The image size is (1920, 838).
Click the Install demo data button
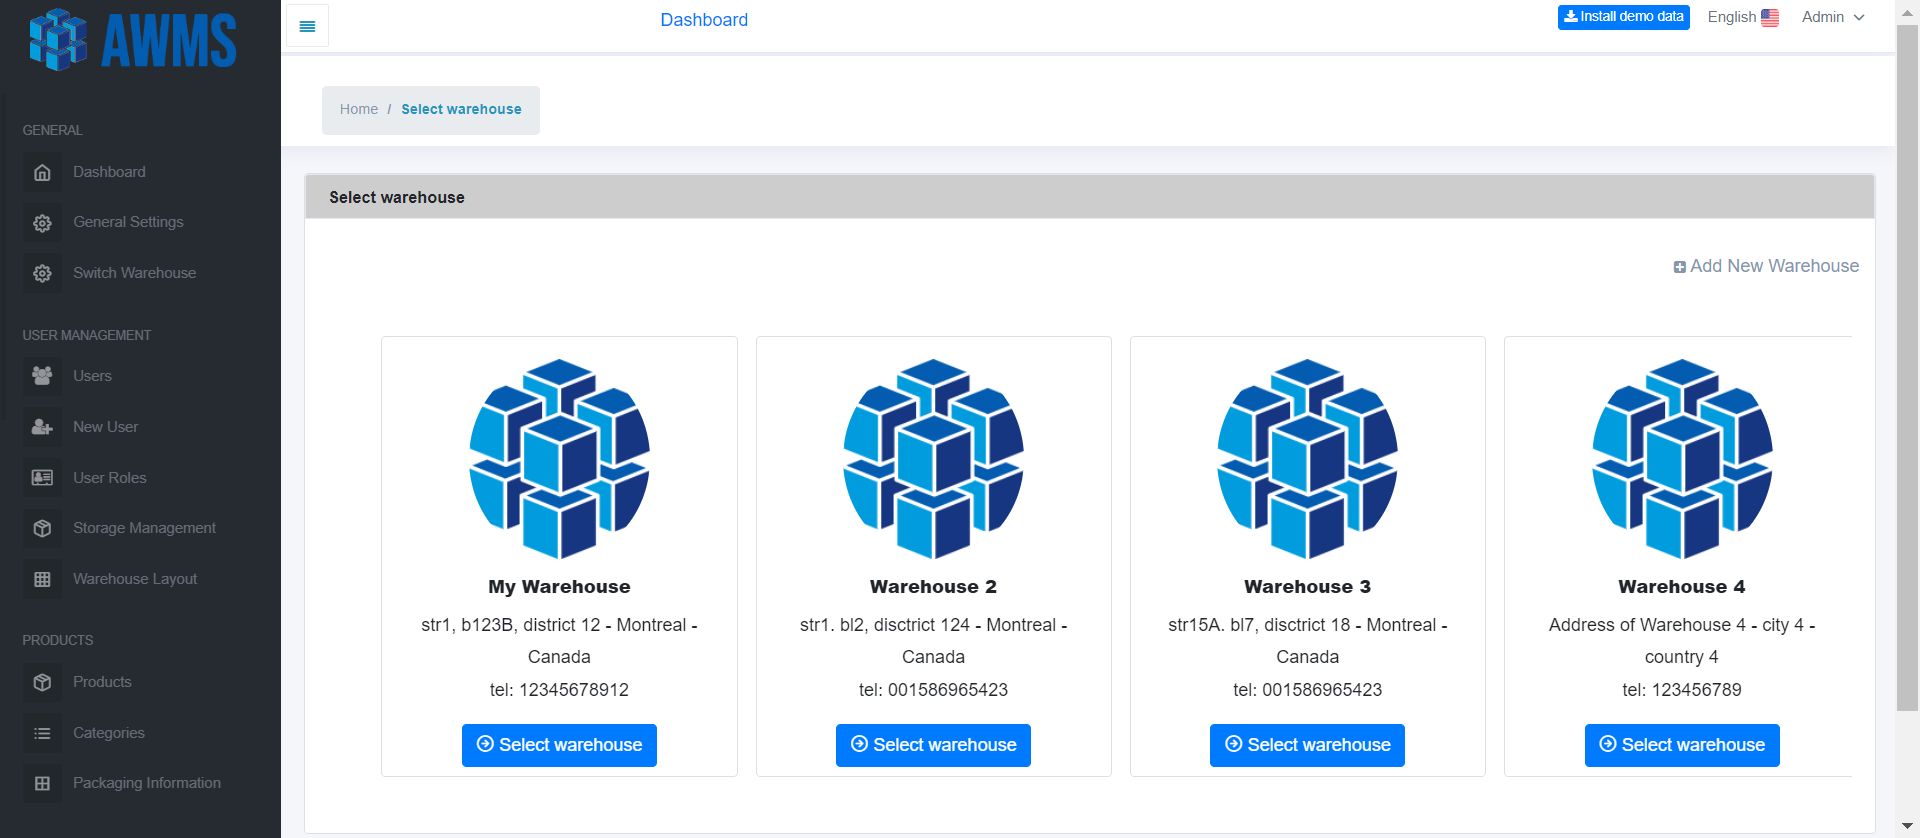1623,17
